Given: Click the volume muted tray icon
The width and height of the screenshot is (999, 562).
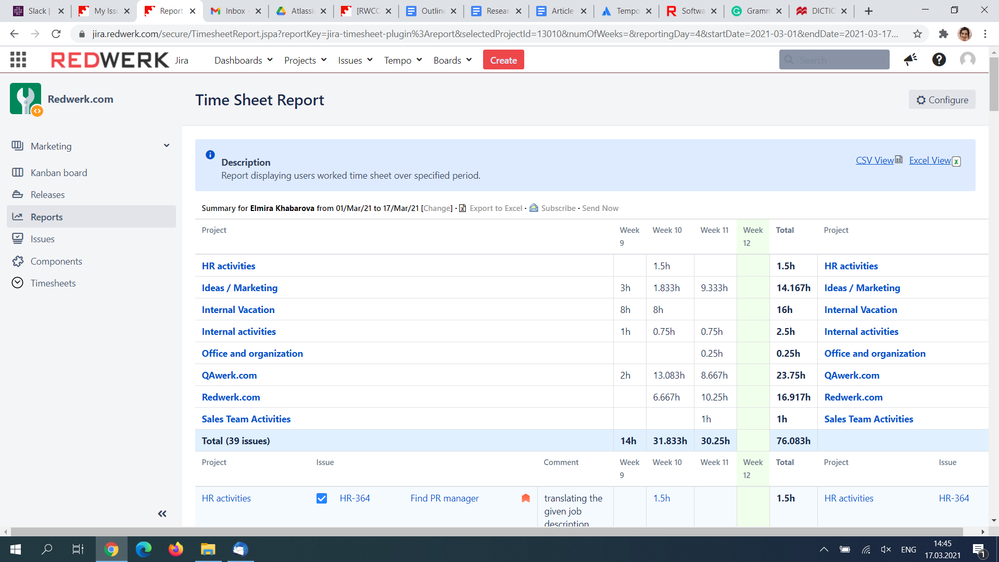Looking at the screenshot, I should coord(886,549).
